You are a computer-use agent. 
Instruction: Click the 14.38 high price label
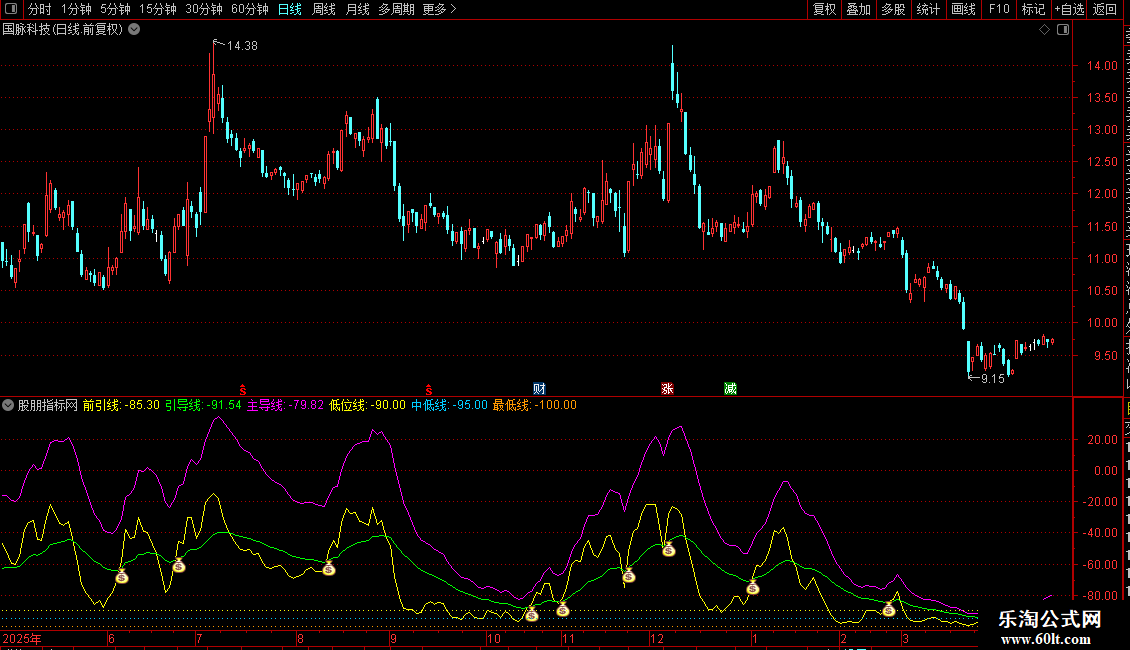[x=242, y=45]
